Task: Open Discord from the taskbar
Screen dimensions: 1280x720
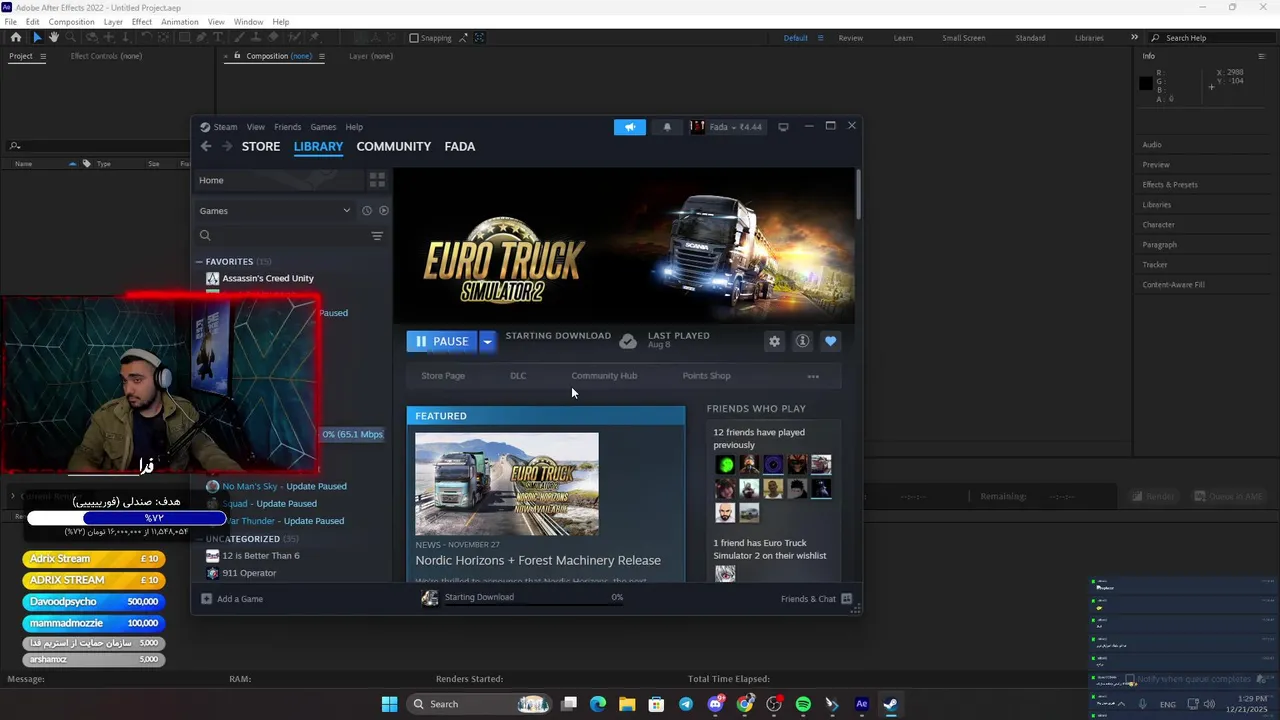Action: point(715,704)
